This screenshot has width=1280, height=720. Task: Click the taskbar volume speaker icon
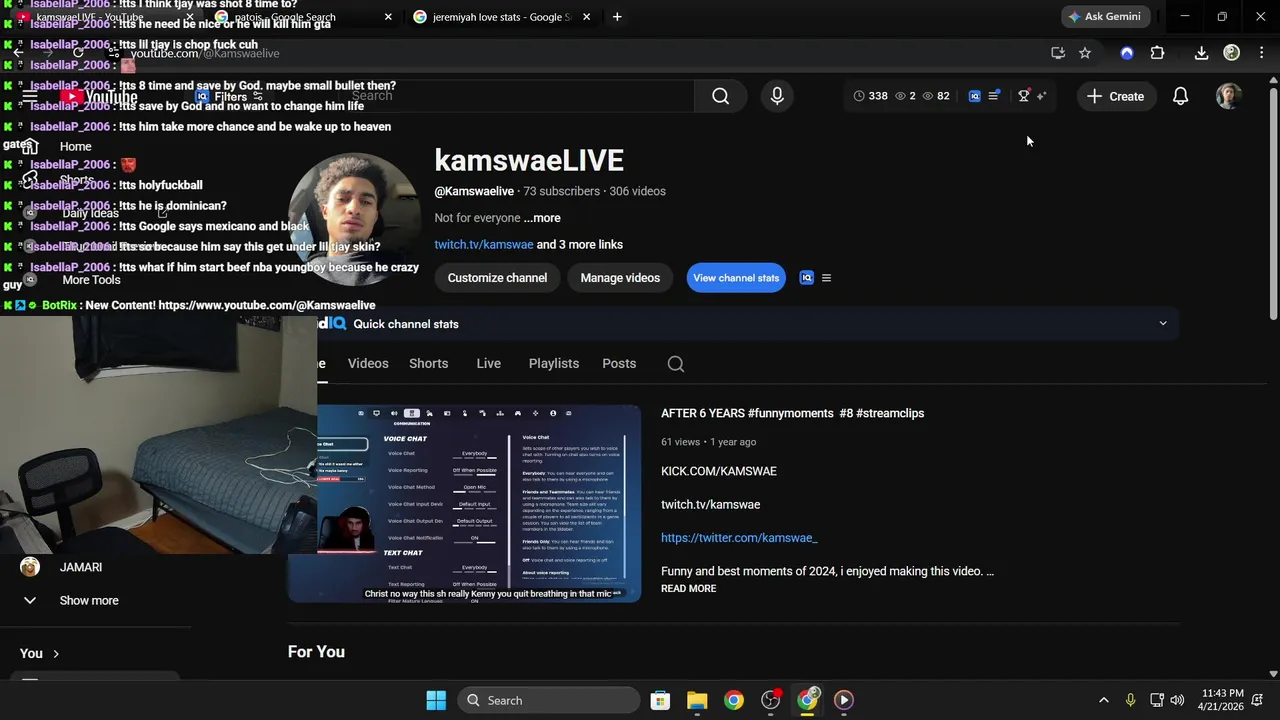coord(1177,700)
